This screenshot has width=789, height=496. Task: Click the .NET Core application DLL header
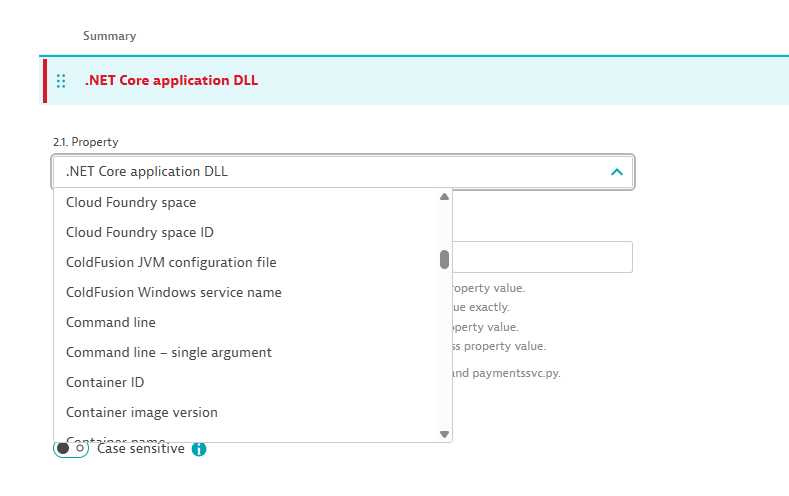(x=171, y=80)
